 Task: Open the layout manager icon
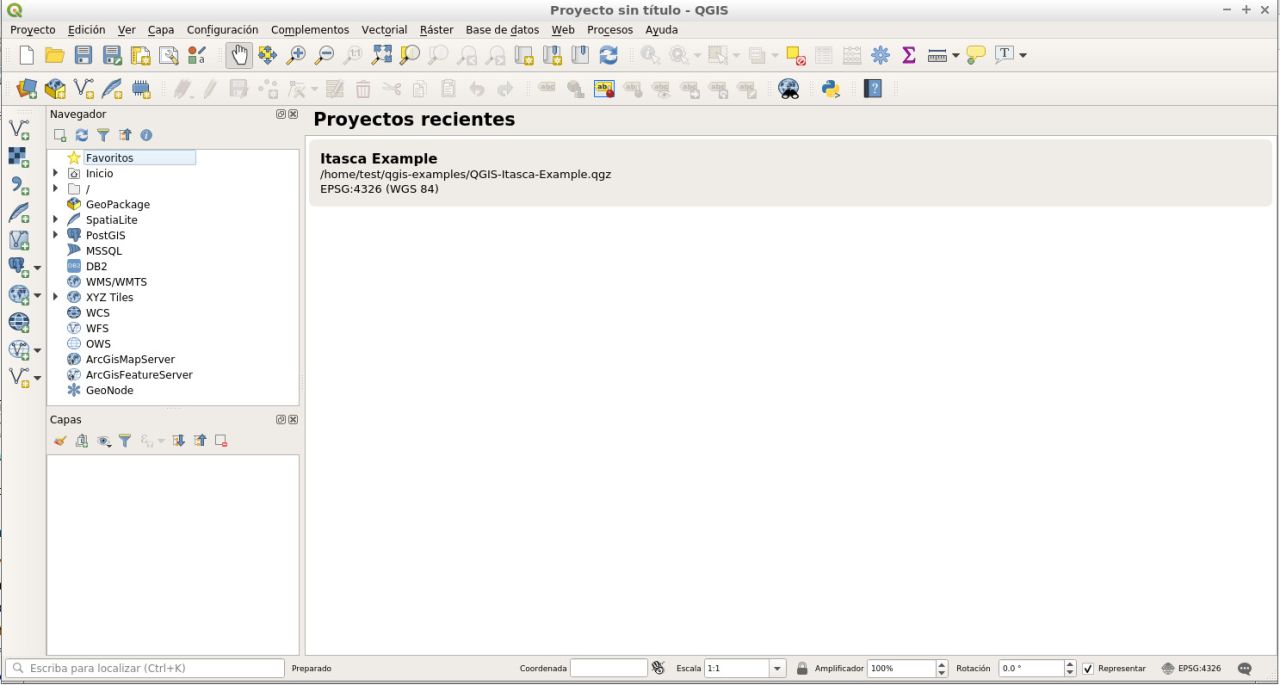169,55
